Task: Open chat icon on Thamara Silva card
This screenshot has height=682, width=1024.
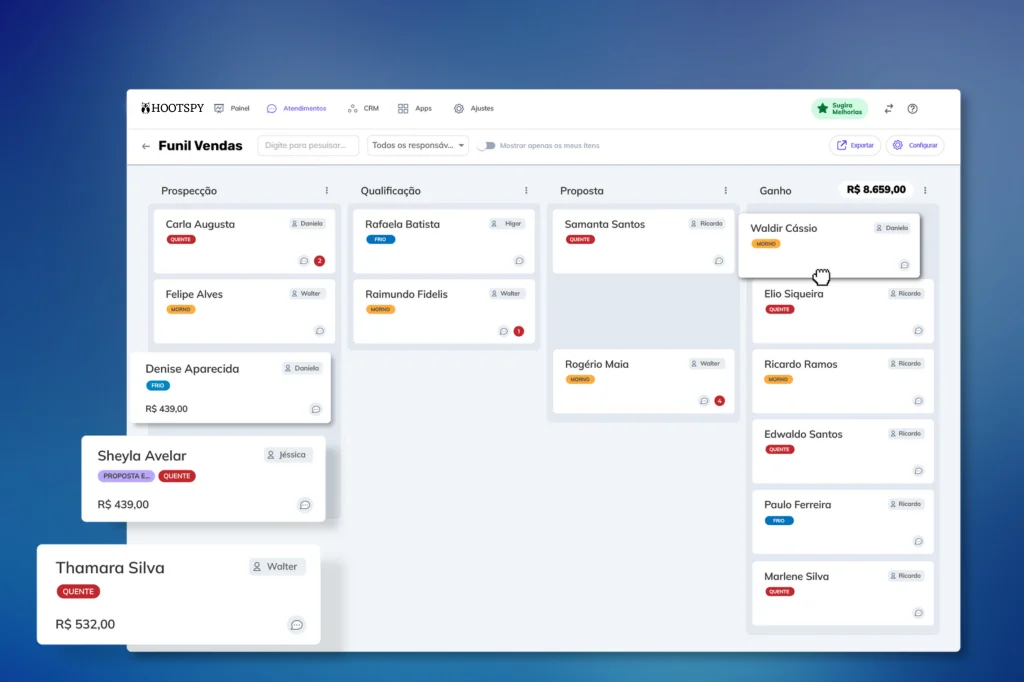Action: tap(296, 625)
